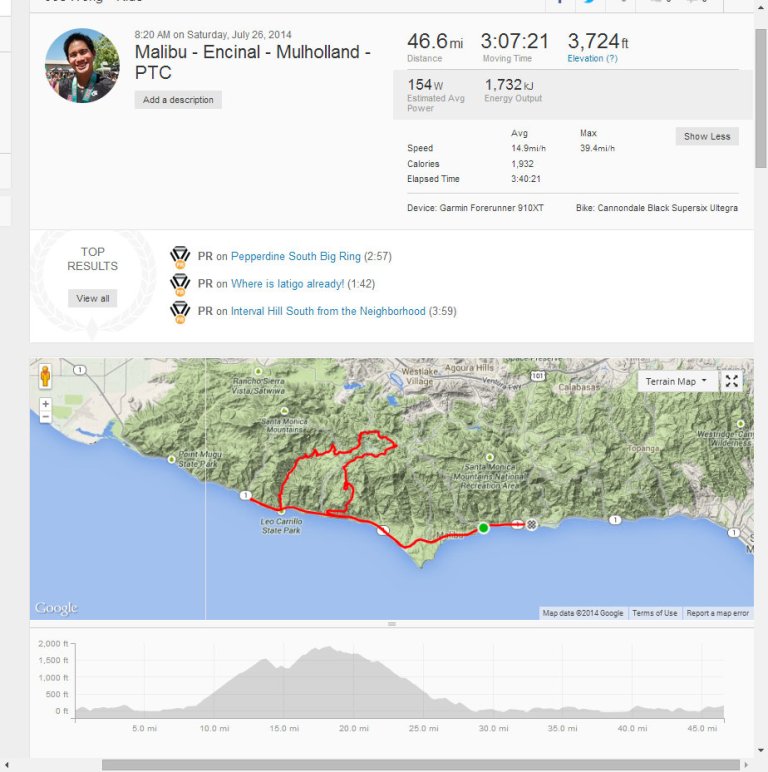Click the checkered finish marker on map

pos(533,524)
